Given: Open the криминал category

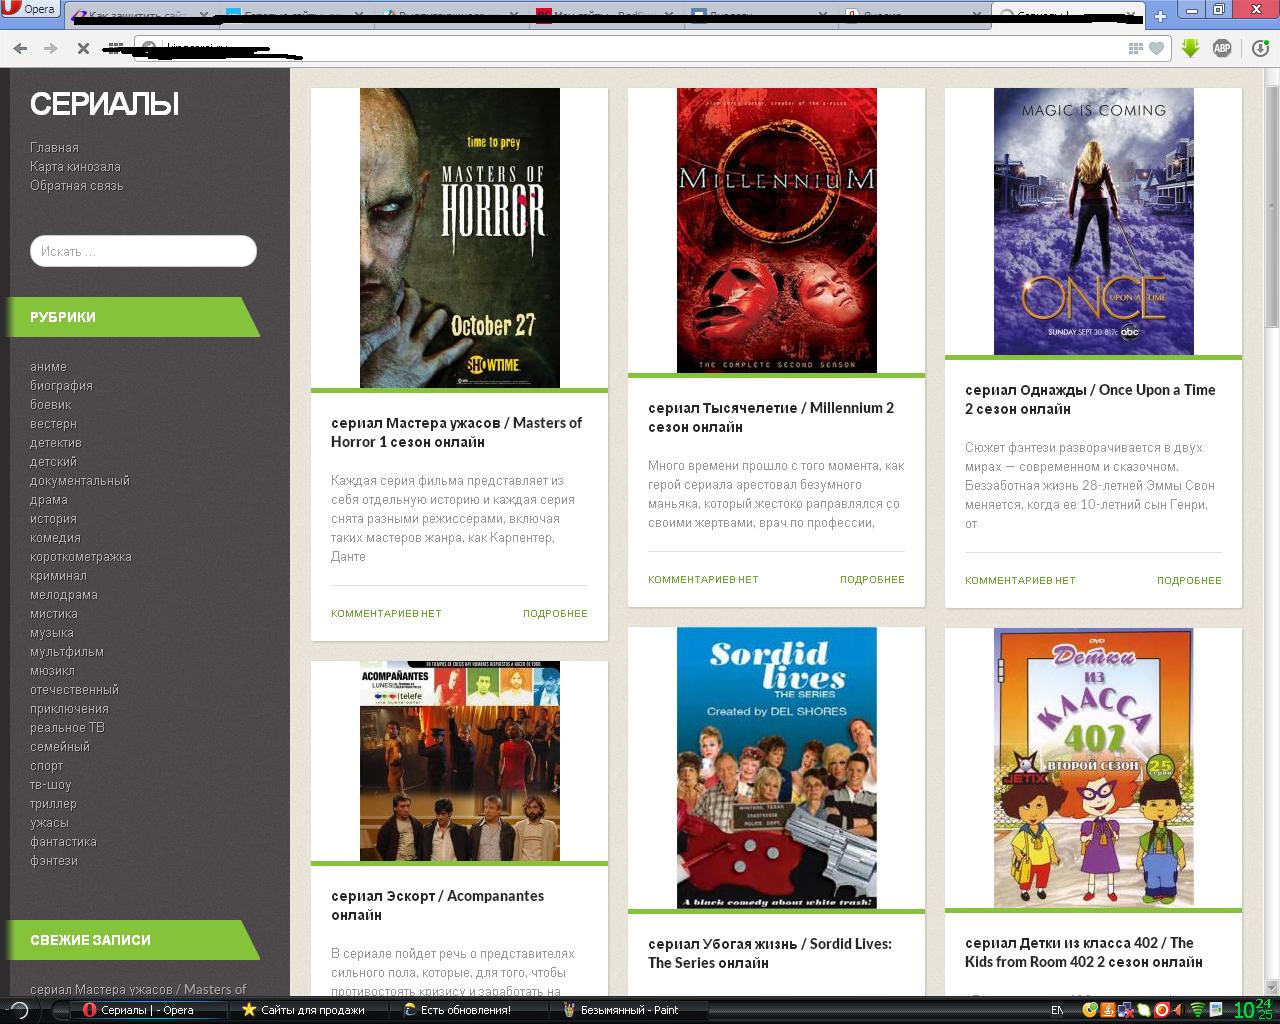Looking at the screenshot, I should (58, 576).
